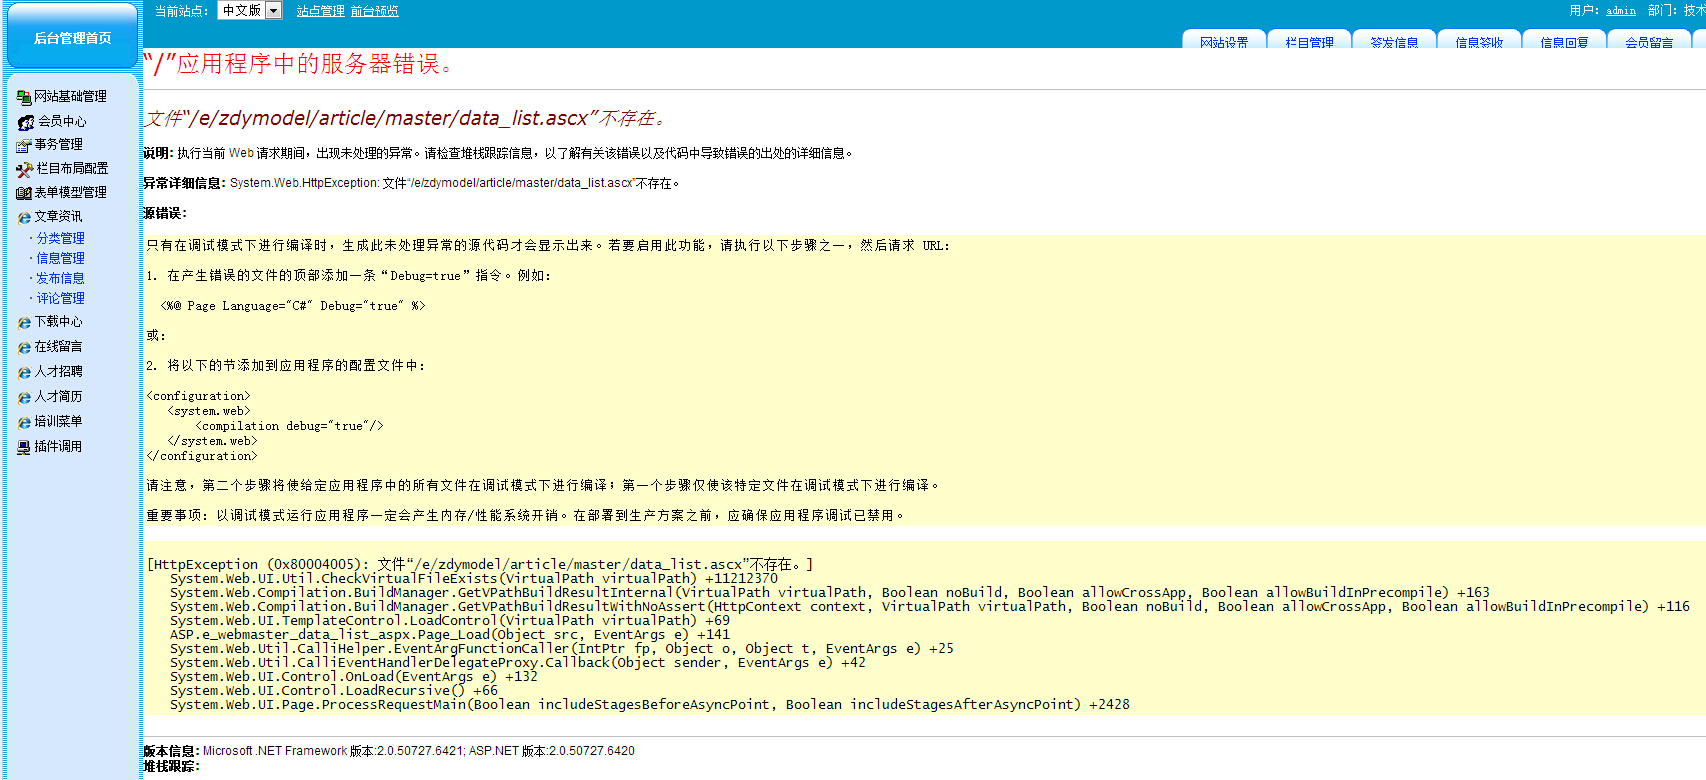Select 发布信息 under 文章资讯
This screenshot has width=1706, height=780.
coord(61,278)
